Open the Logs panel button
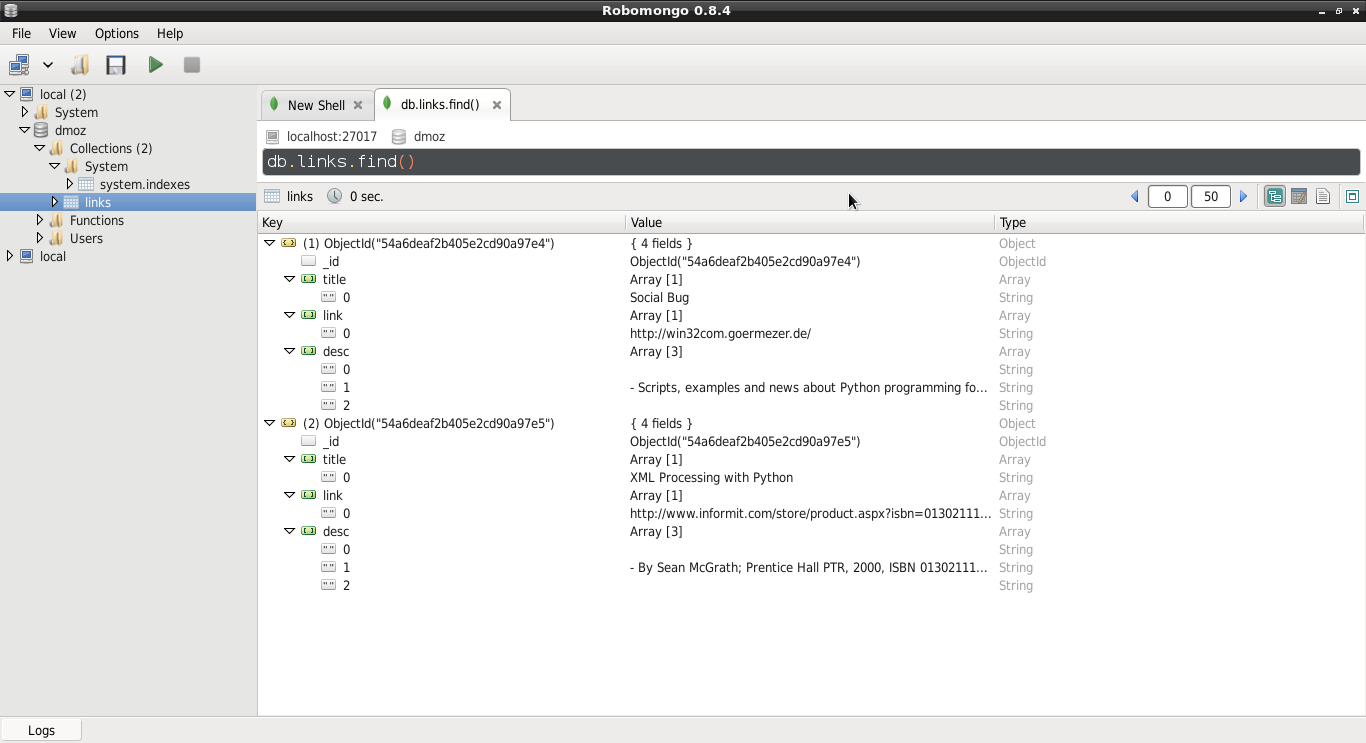The image size is (1366, 743). [x=41, y=730]
